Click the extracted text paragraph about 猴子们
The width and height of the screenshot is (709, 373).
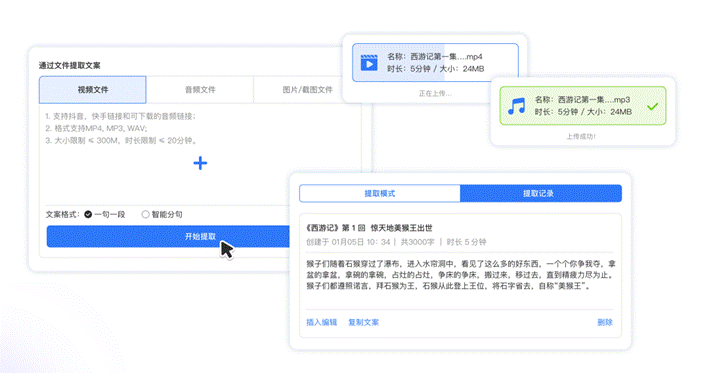(x=461, y=275)
